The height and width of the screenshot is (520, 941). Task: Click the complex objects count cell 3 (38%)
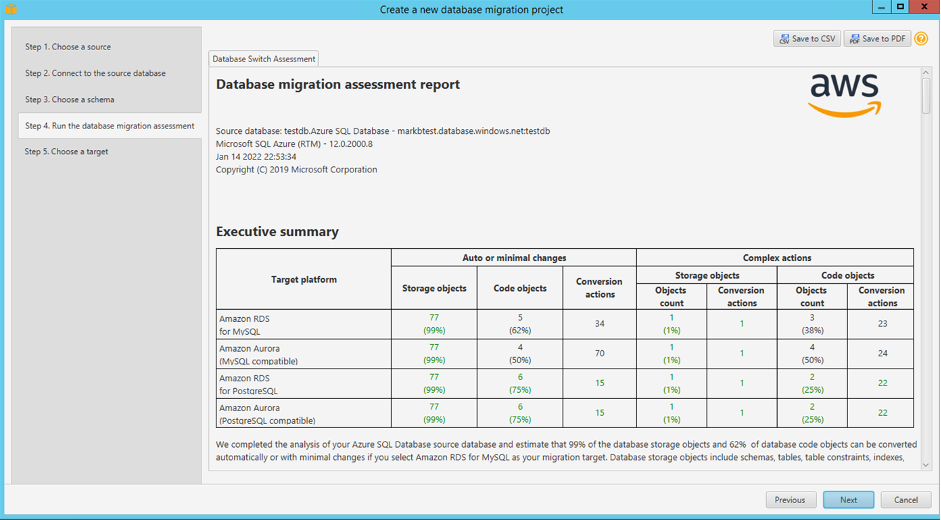pos(812,324)
